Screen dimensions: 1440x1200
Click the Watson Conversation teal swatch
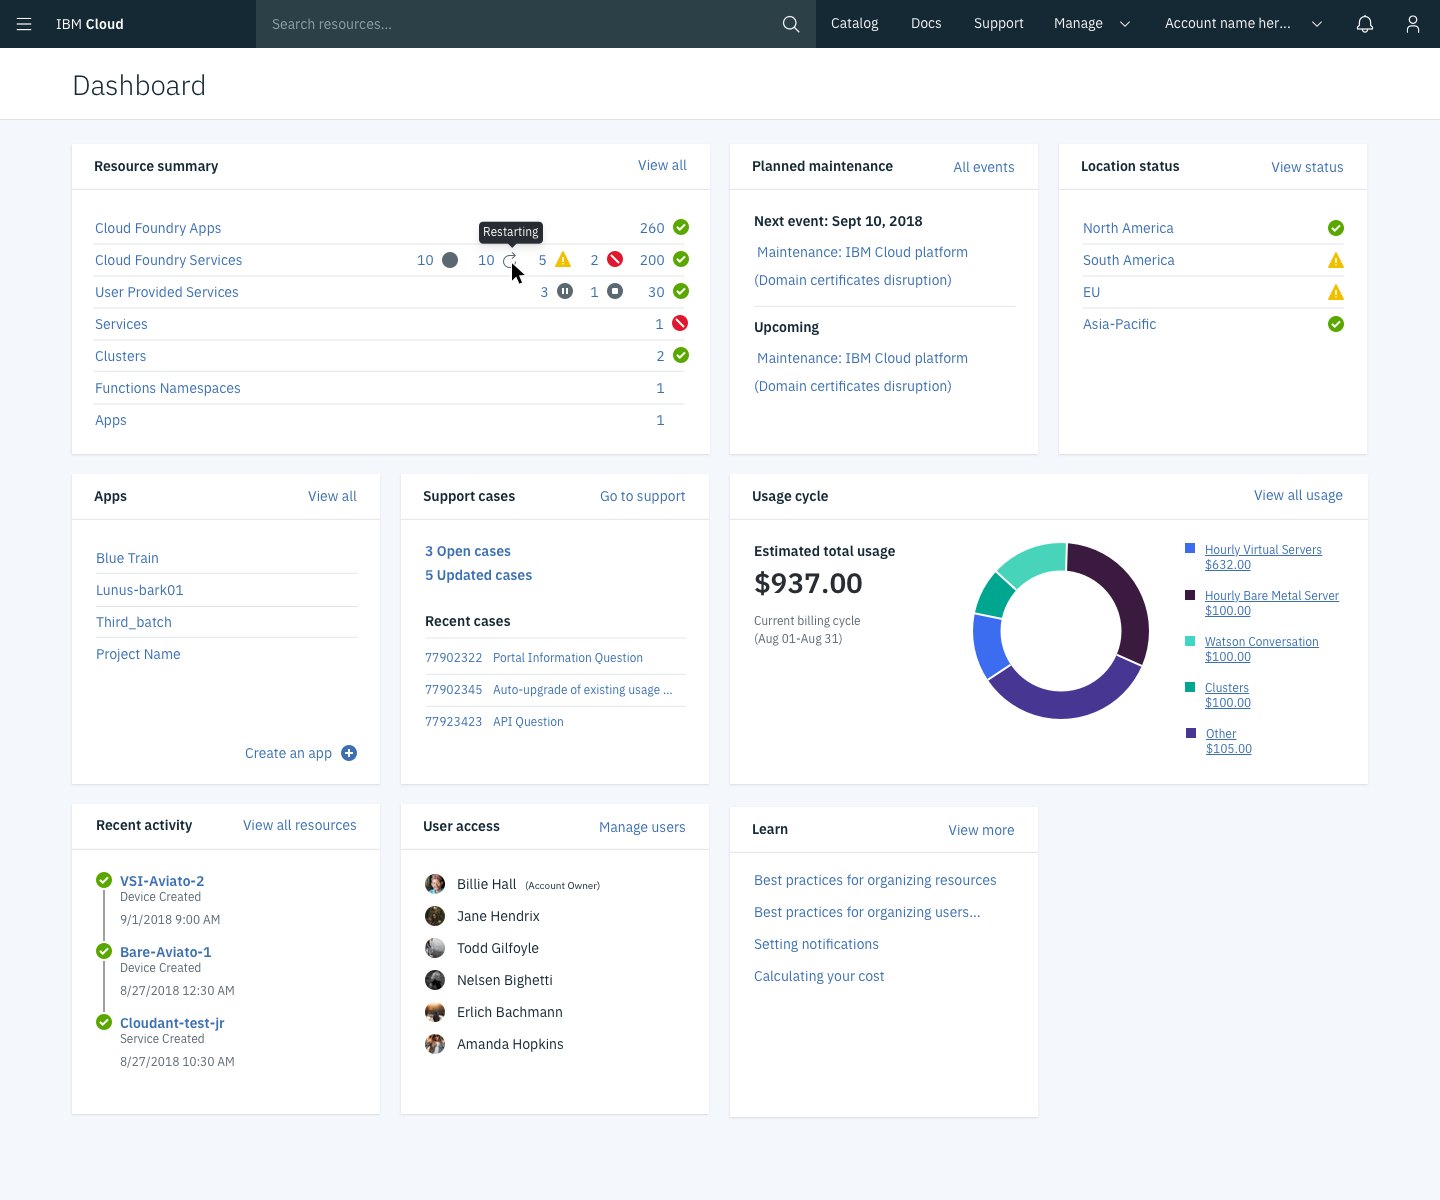click(1190, 641)
